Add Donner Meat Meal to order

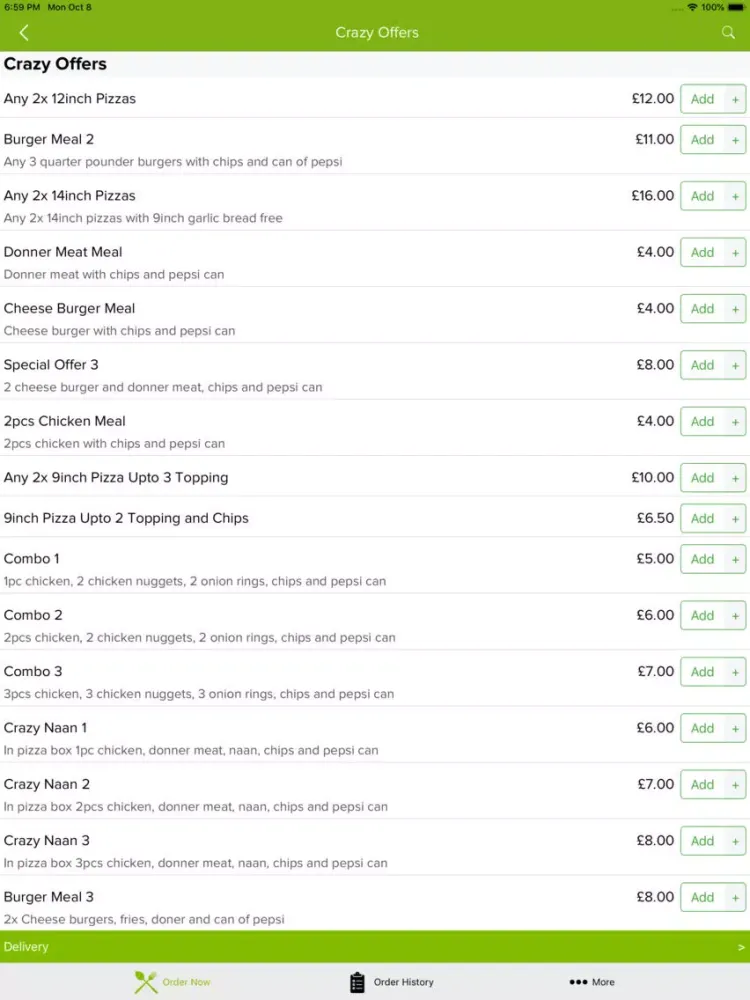point(702,253)
